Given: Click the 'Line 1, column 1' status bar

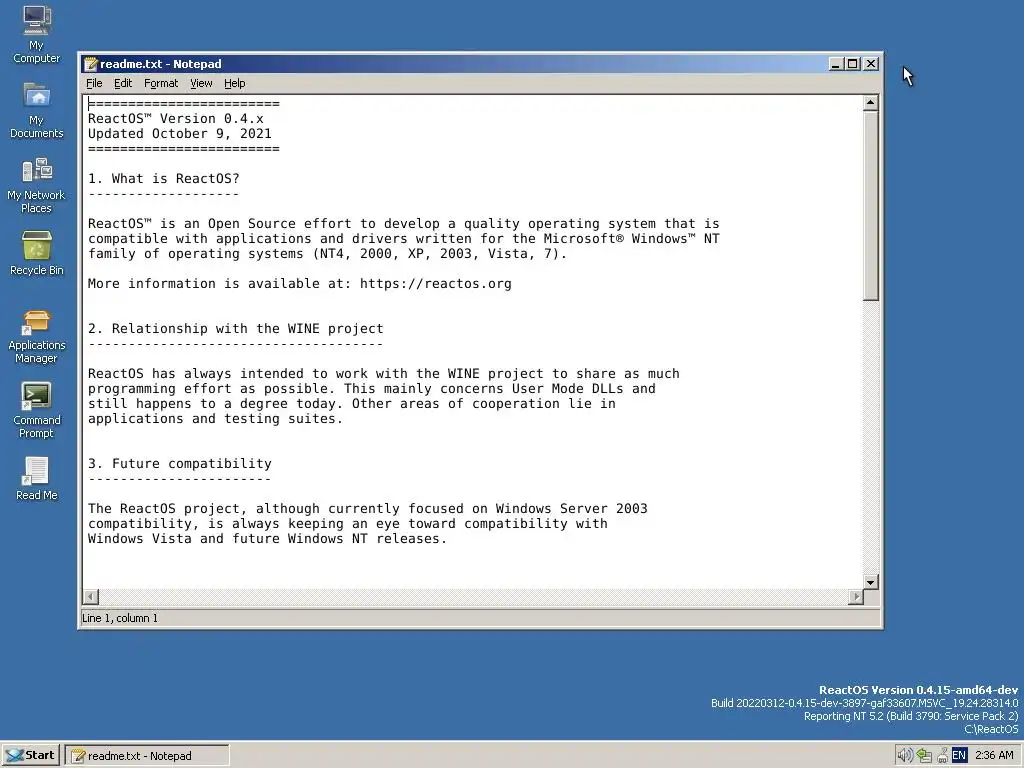Looking at the screenshot, I should click(x=480, y=618).
